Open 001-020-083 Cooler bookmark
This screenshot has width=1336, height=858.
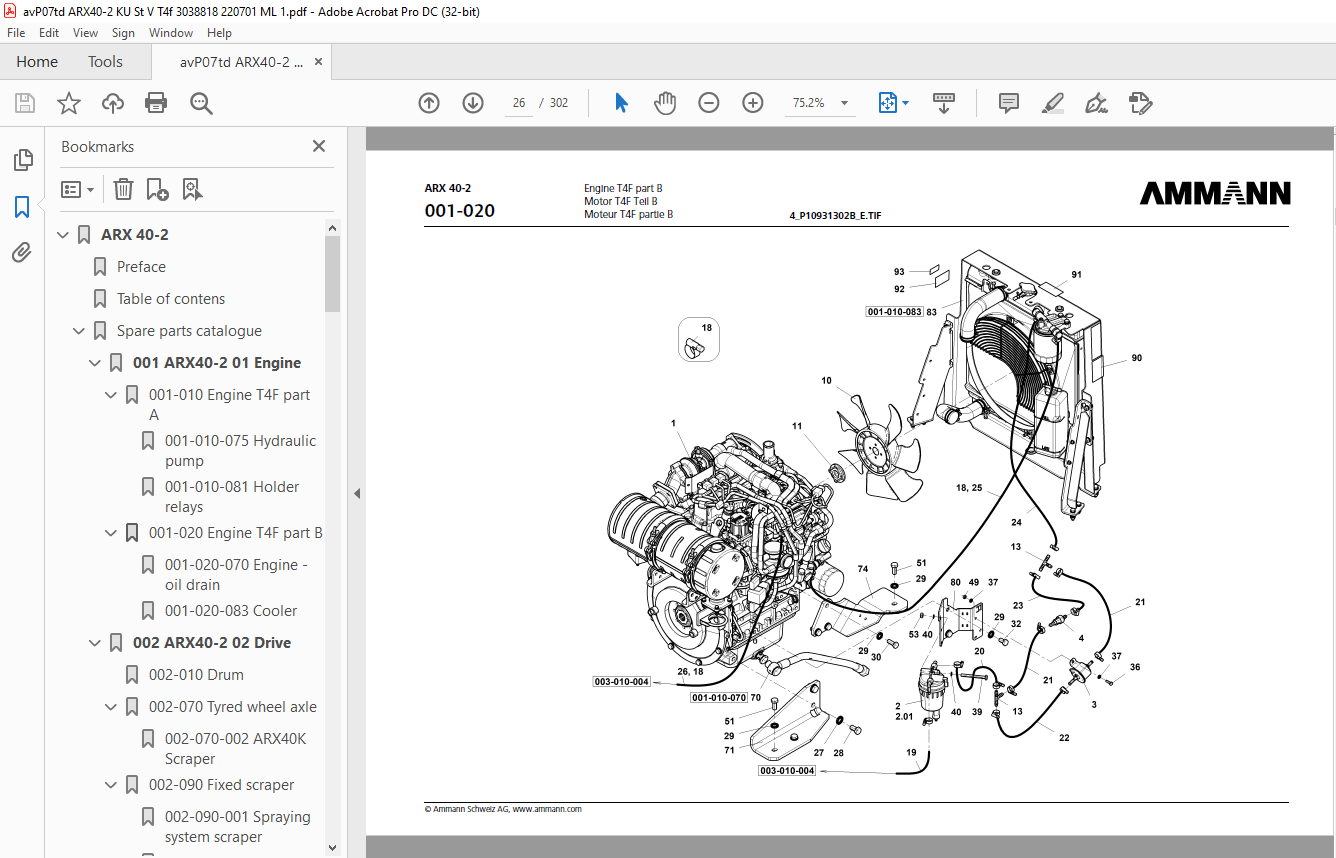pyautogui.click(x=231, y=611)
